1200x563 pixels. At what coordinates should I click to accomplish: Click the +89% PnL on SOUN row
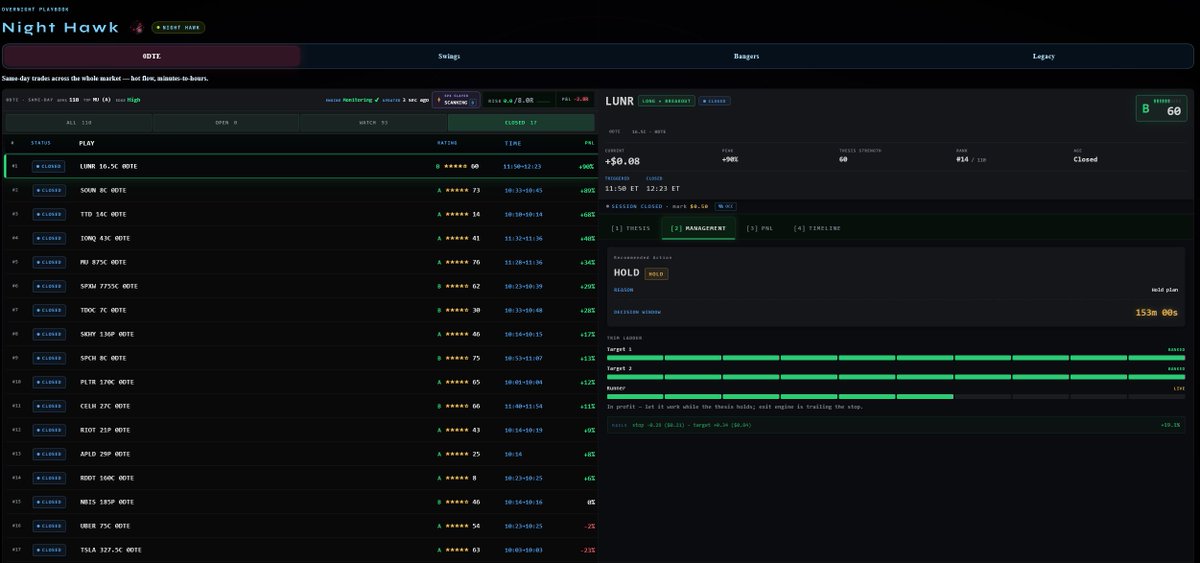pyautogui.click(x=586, y=190)
